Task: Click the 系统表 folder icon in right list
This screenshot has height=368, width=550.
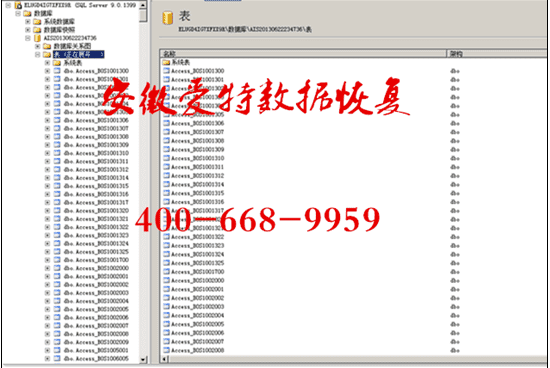Action: (166, 62)
